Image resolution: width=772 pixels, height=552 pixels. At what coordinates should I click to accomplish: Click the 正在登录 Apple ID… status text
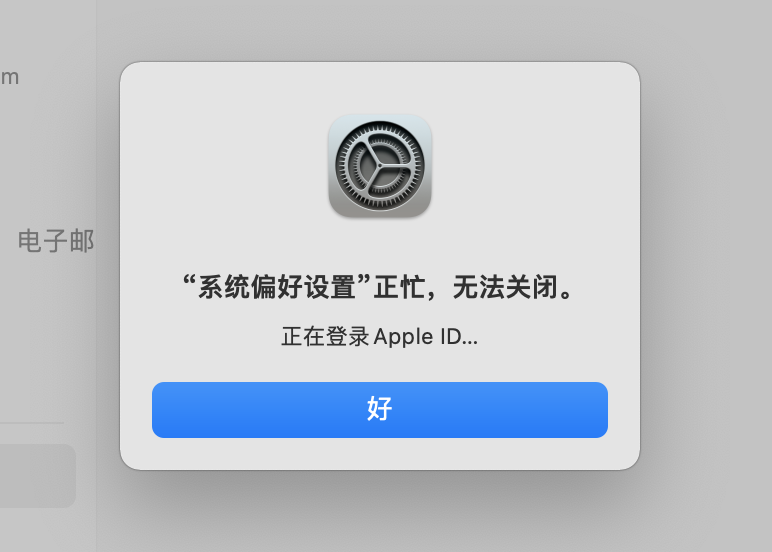(x=380, y=337)
